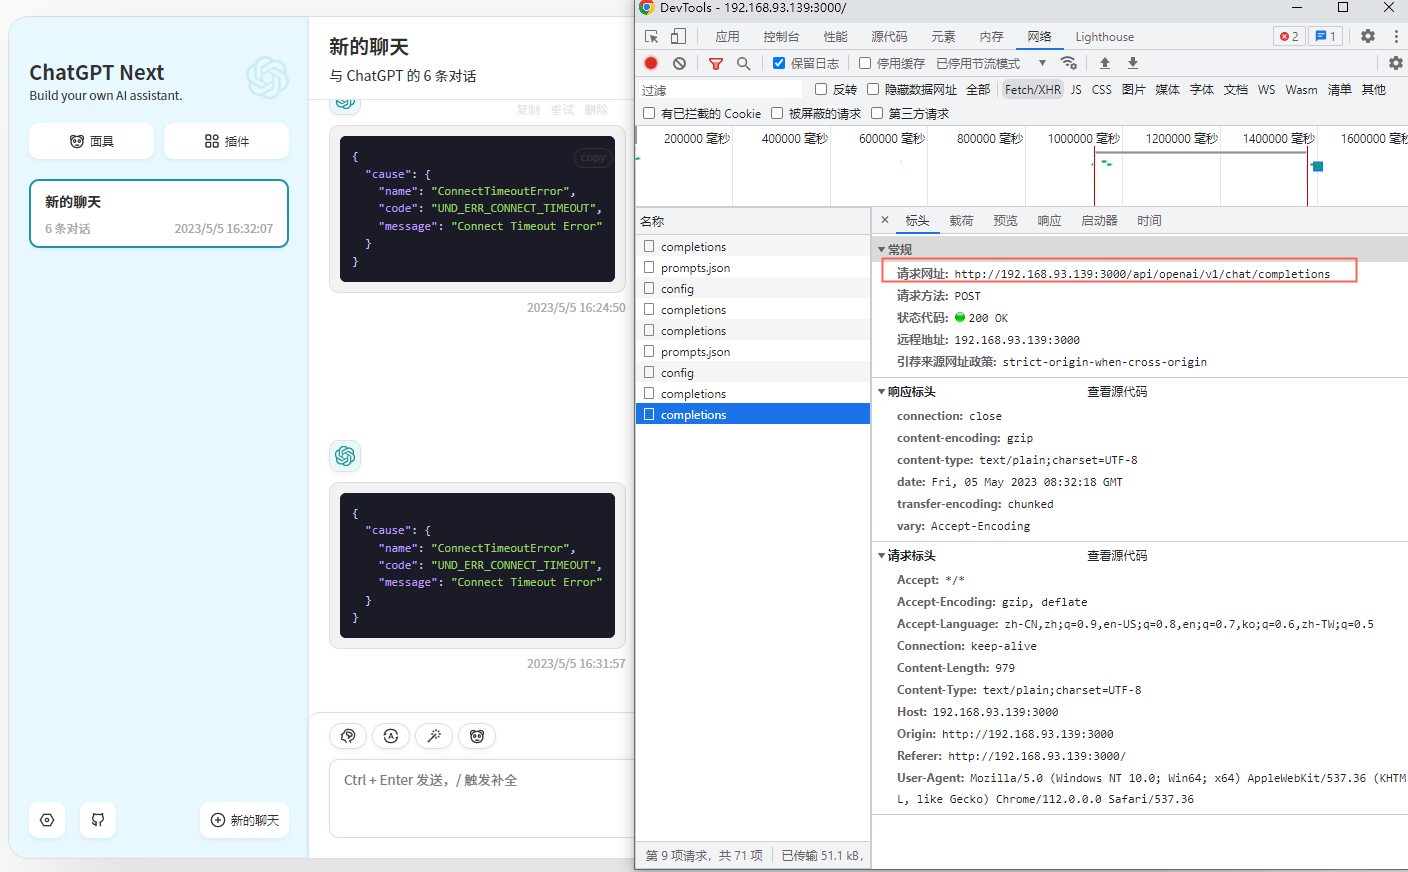
Task: Click the 查看源代码 link under 请求标头
Action: pyautogui.click(x=1117, y=555)
